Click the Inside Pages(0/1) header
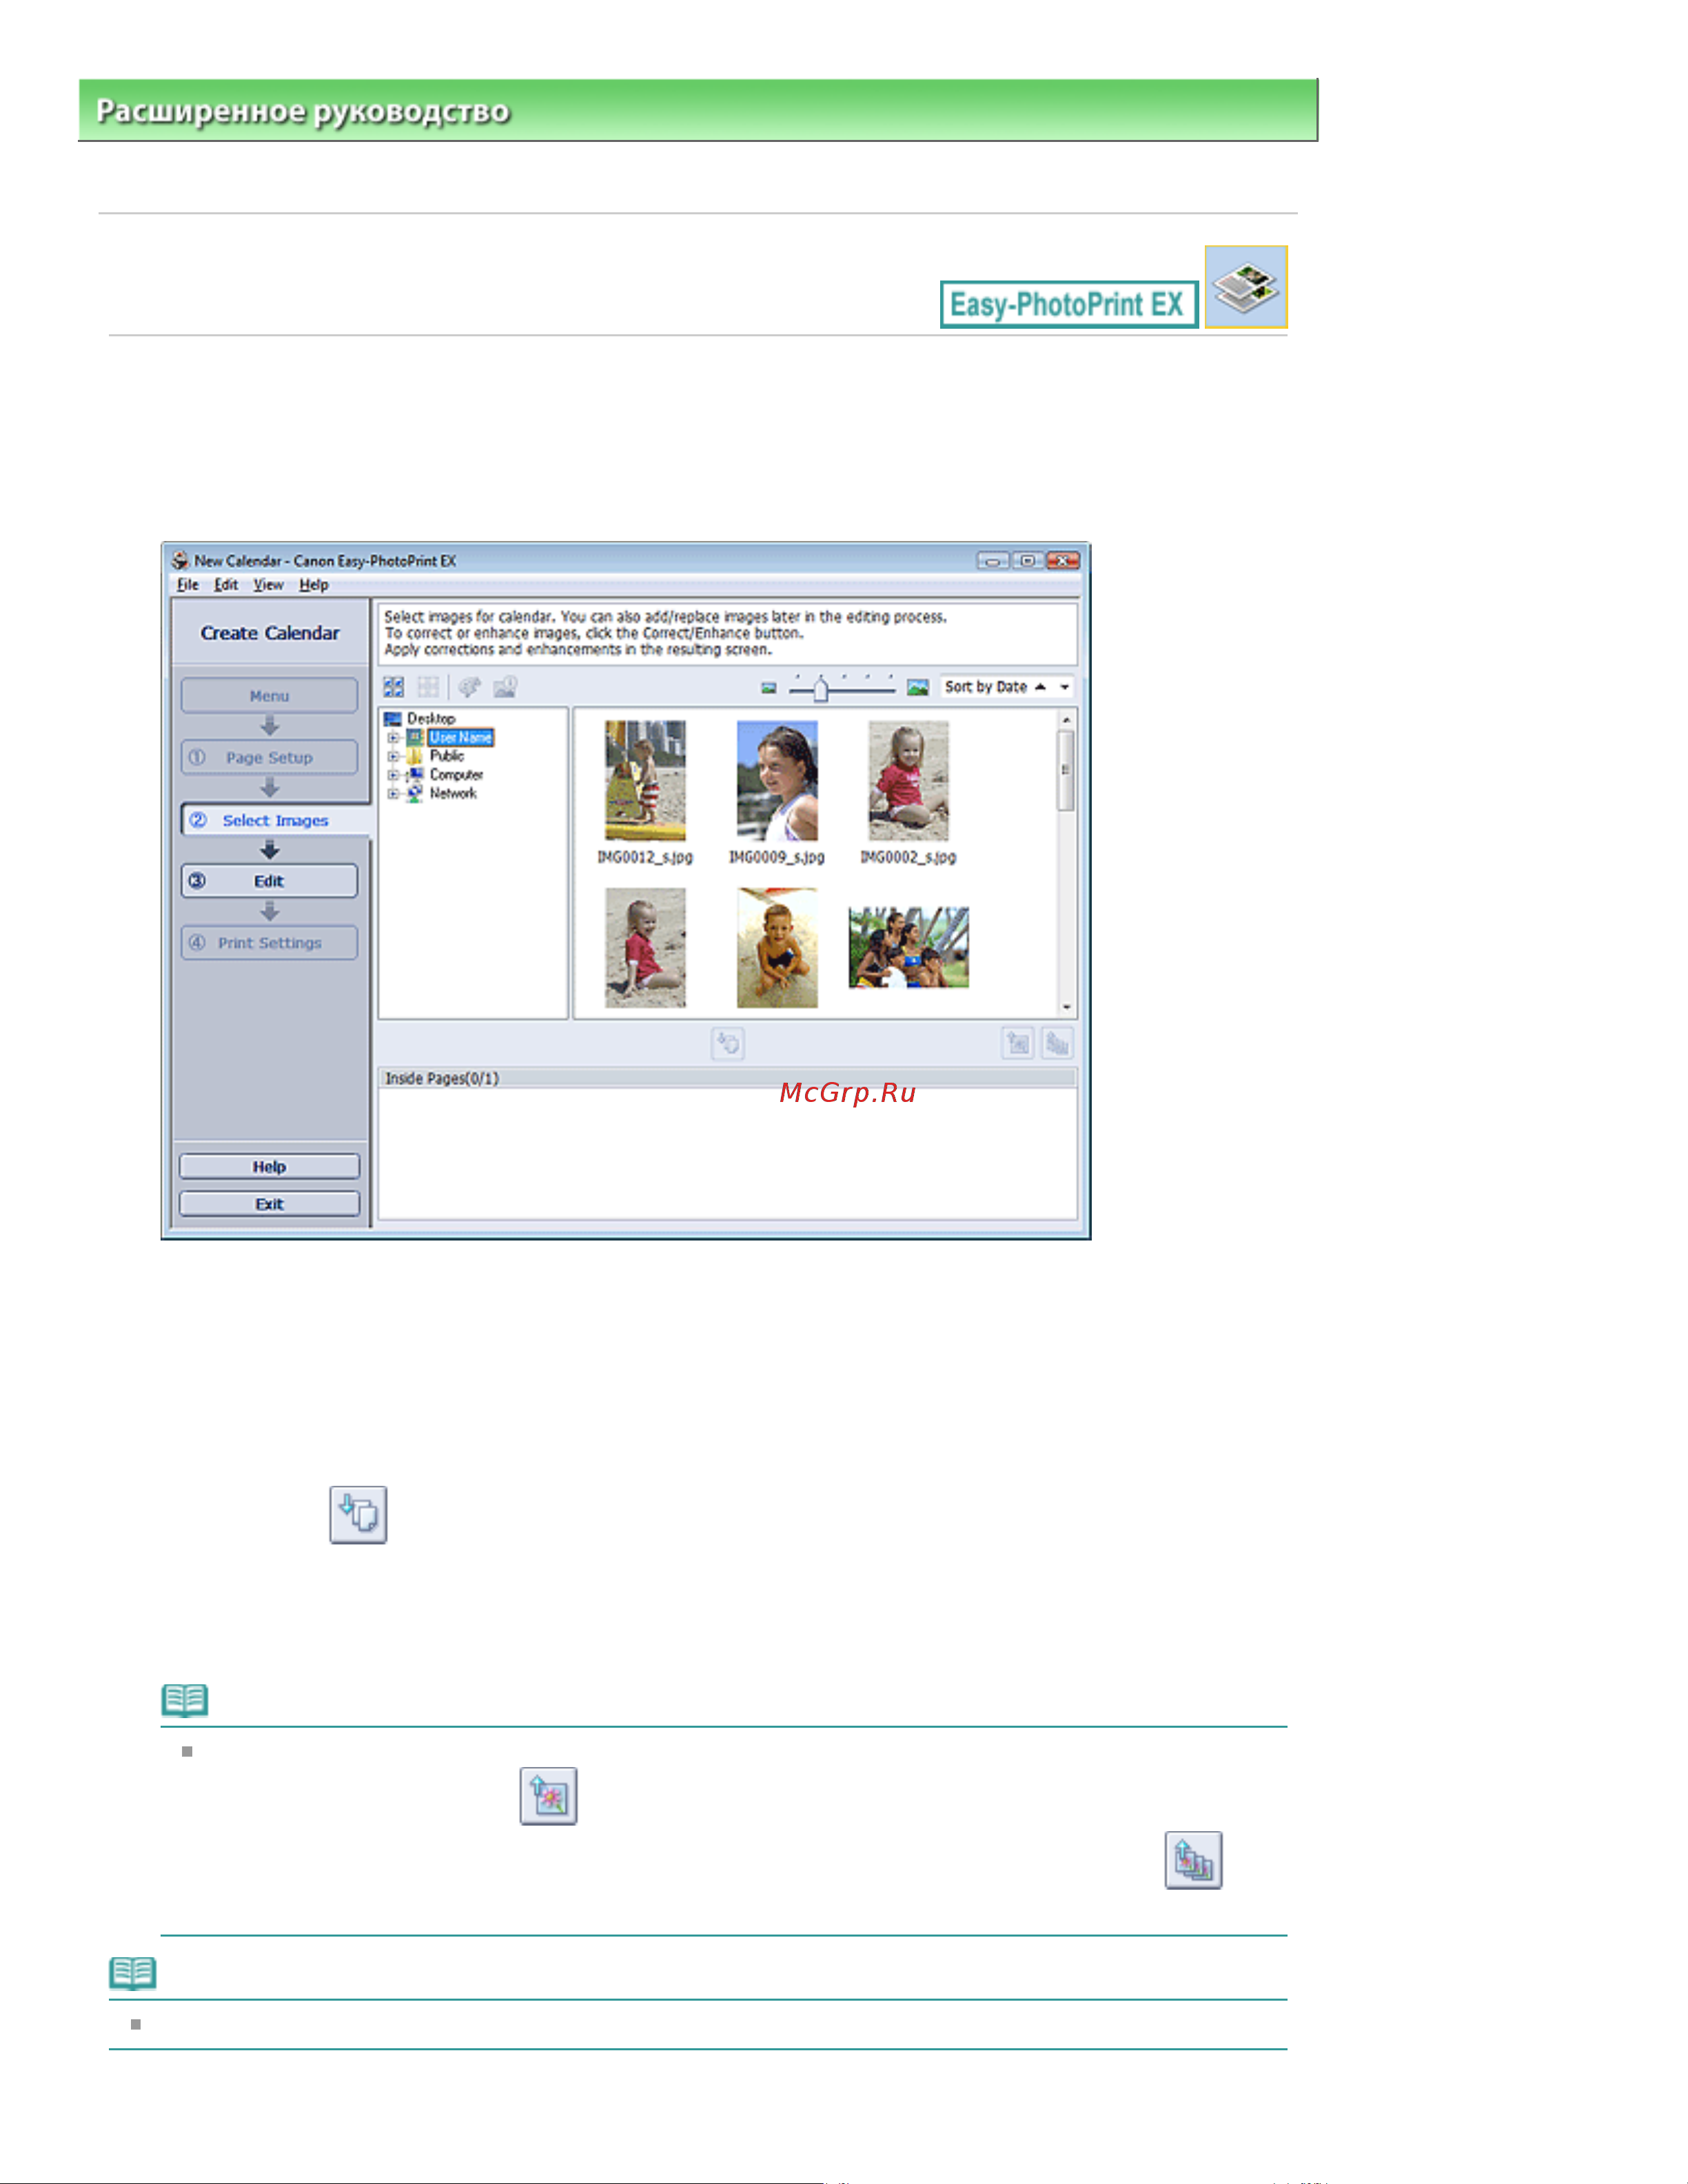 click(x=728, y=1078)
